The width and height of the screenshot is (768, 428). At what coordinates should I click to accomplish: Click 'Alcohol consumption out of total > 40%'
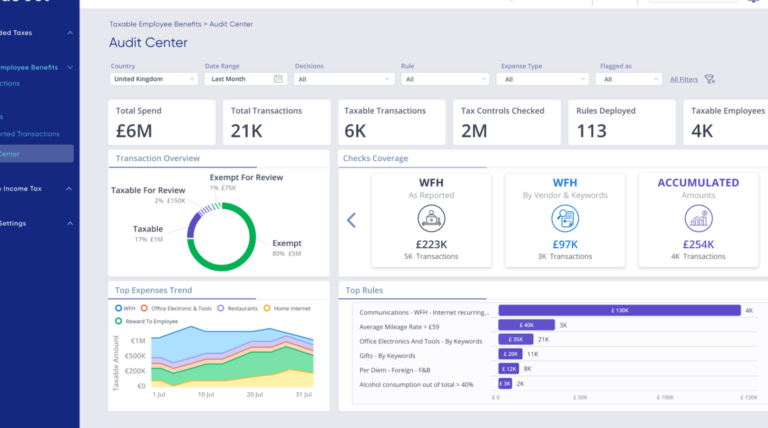416,384
